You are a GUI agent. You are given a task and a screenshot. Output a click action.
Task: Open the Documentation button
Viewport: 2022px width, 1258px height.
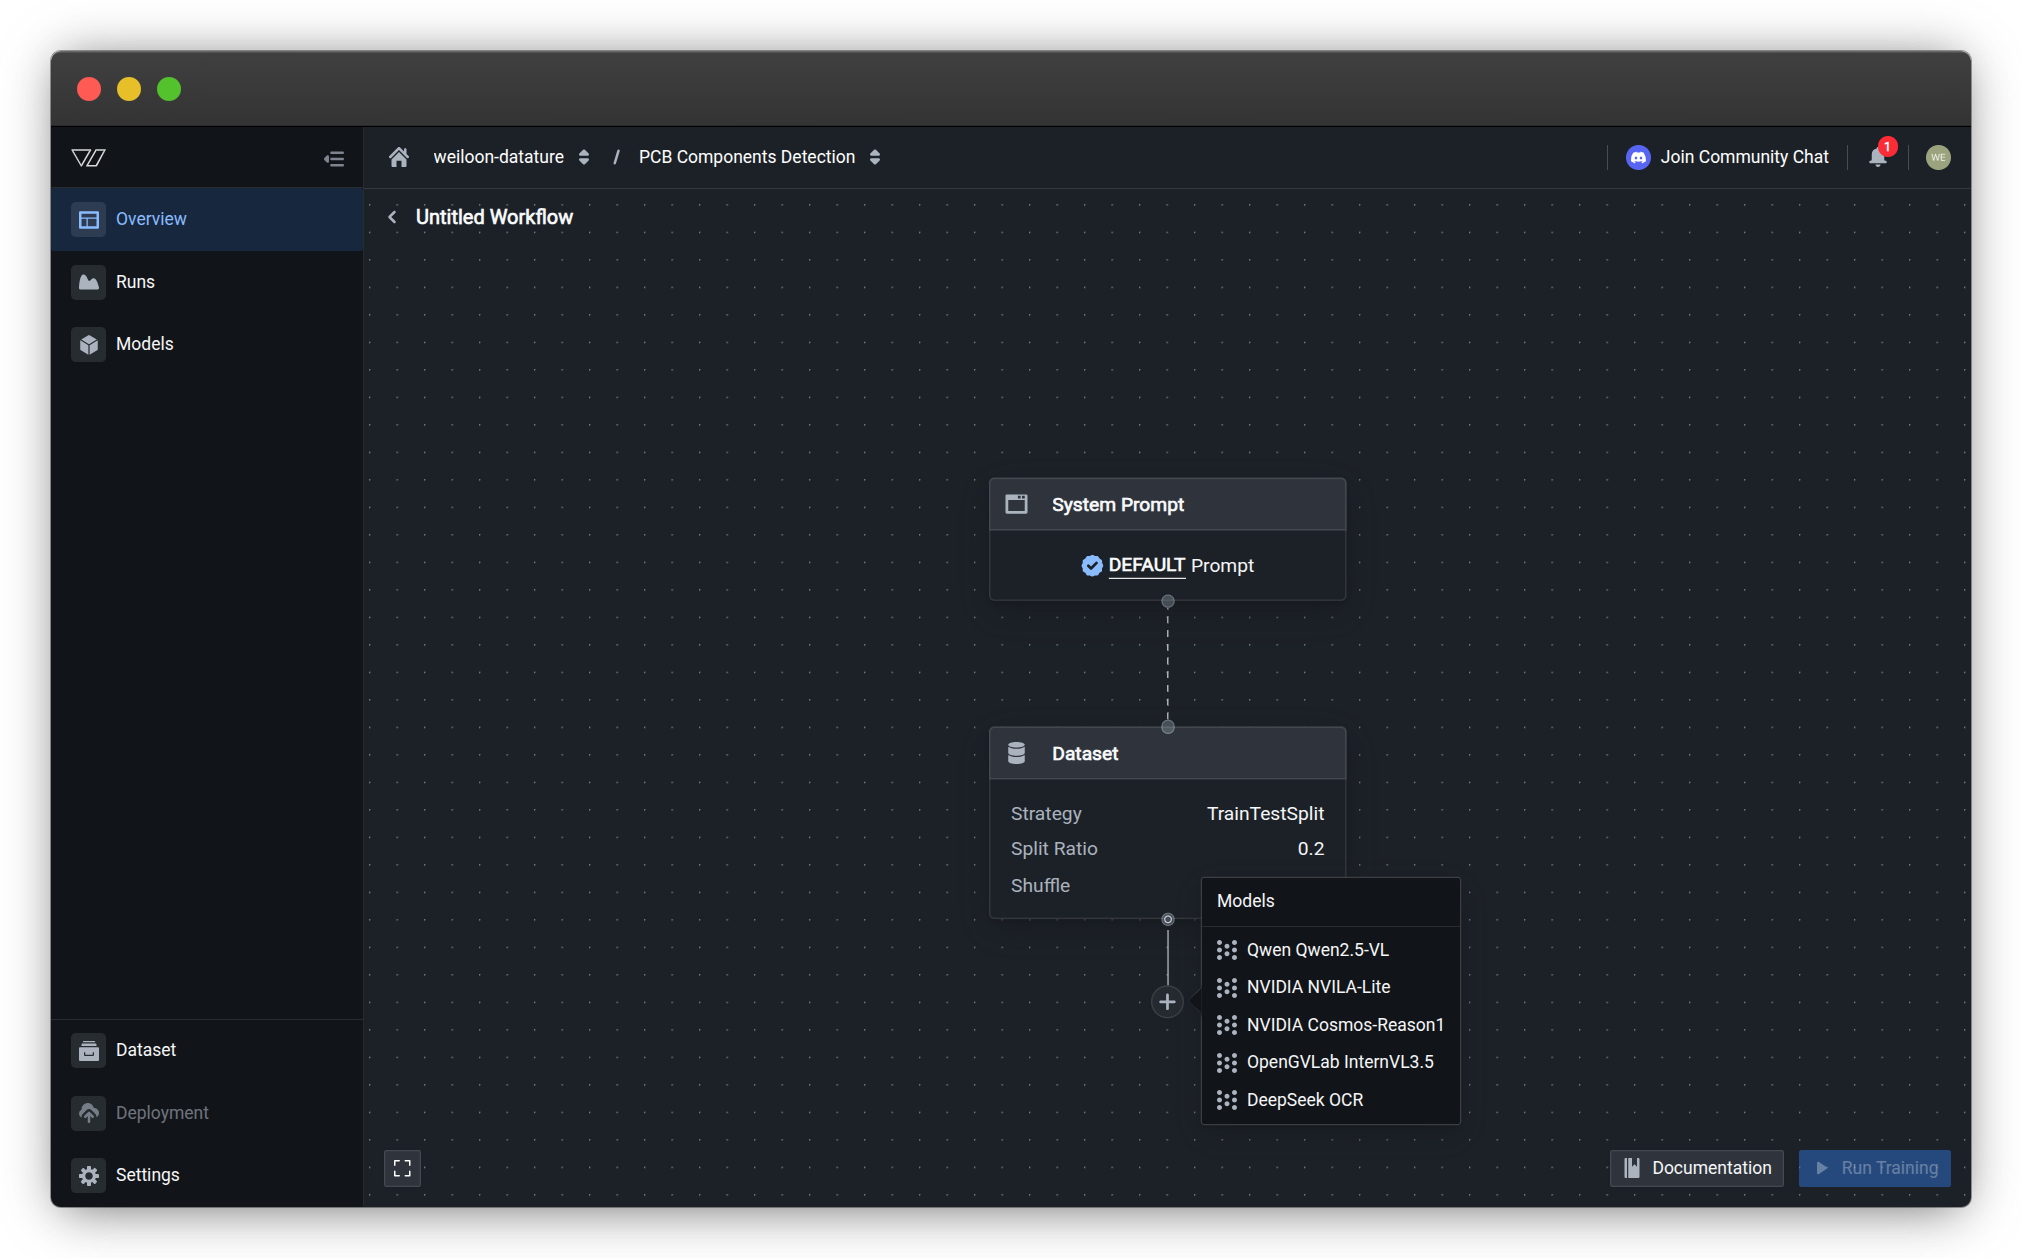coord(1696,1168)
